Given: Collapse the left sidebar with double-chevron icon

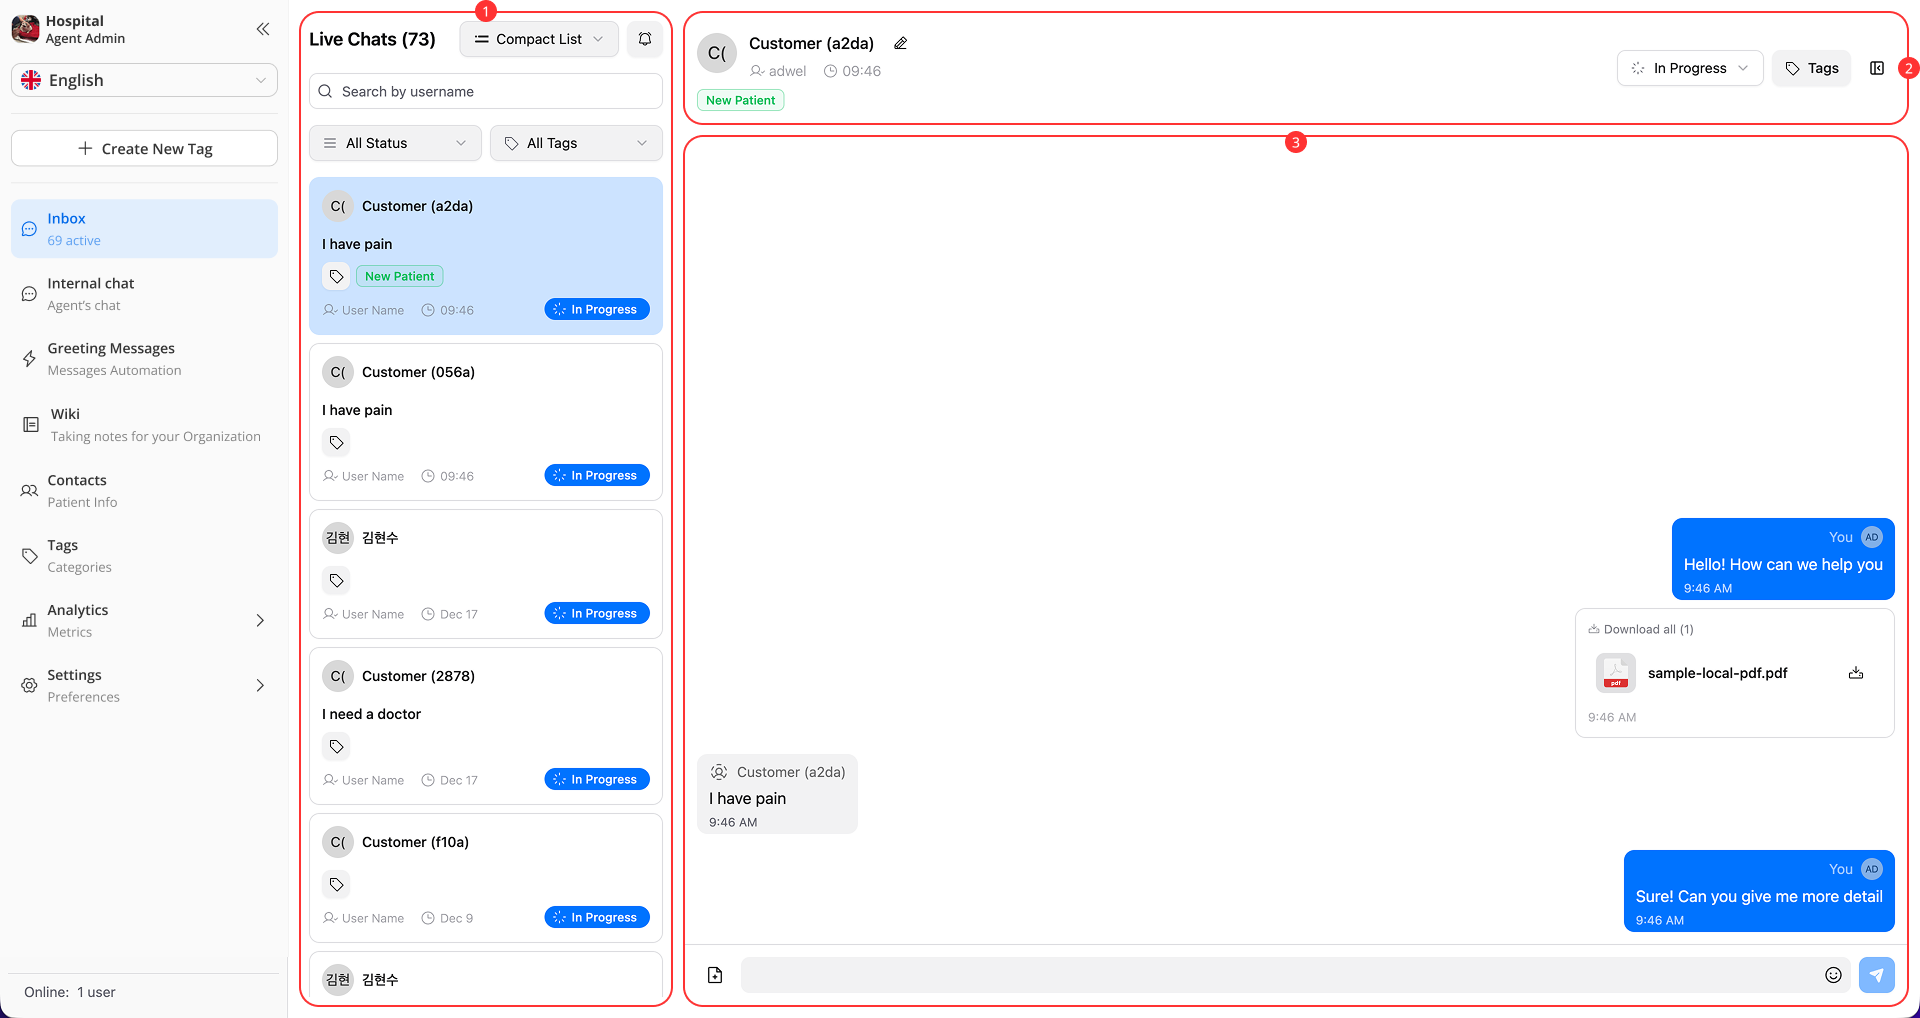Looking at the screenshot, I should click(x=263, y=29).
